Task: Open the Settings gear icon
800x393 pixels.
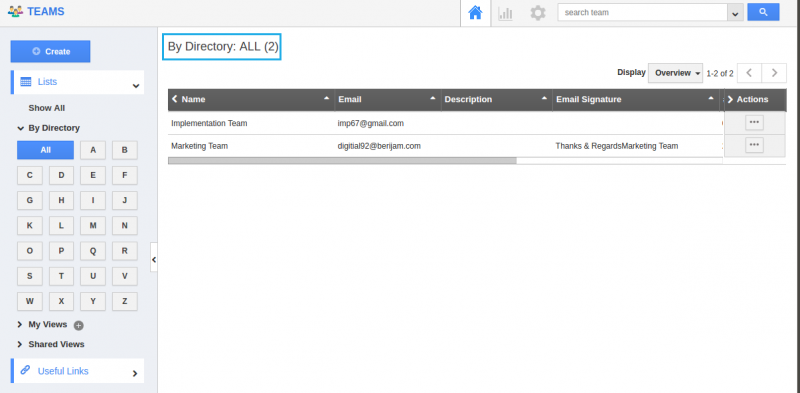Action: [538, 13]
